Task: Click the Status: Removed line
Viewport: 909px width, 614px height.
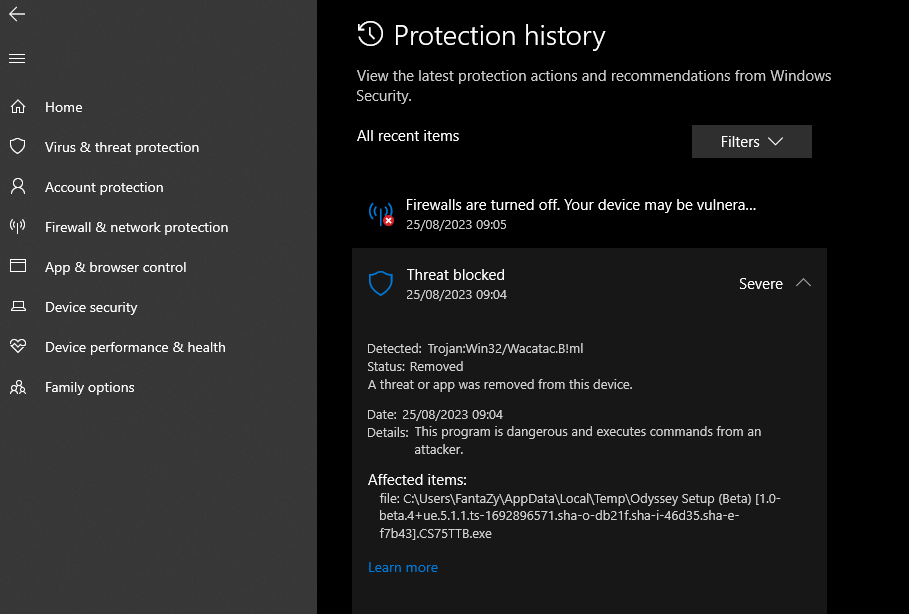Action: 415,366
